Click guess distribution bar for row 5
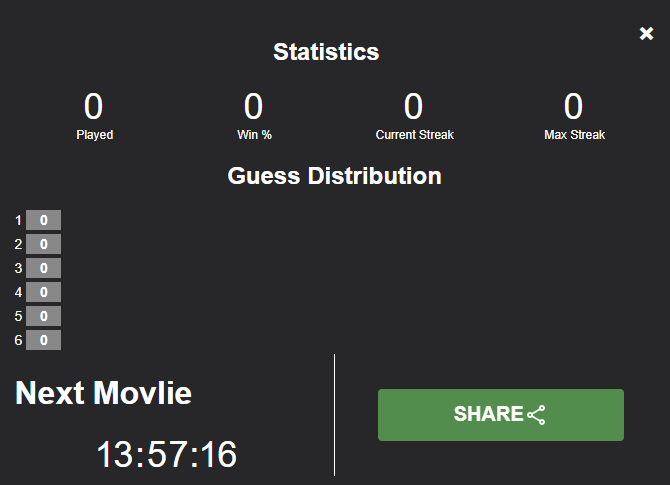The height and width of the screenshot is (485, 670). [x=43, y=316]
